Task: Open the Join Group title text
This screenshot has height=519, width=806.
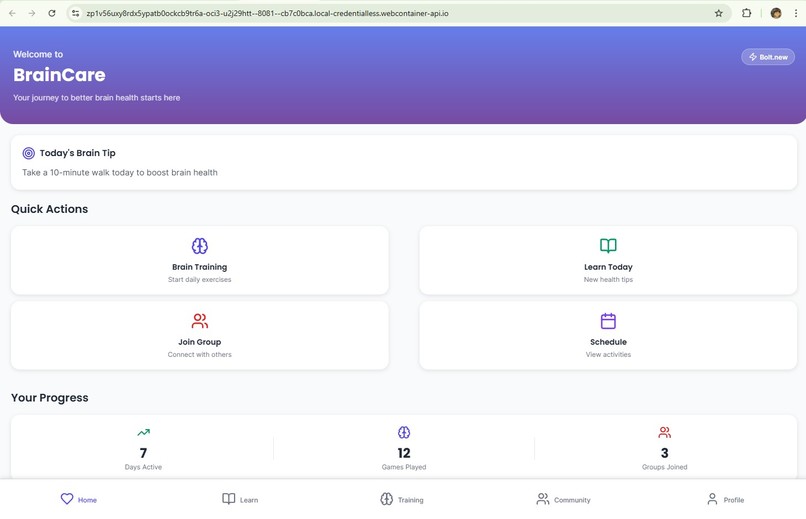Action: click(x=199, y=342)
